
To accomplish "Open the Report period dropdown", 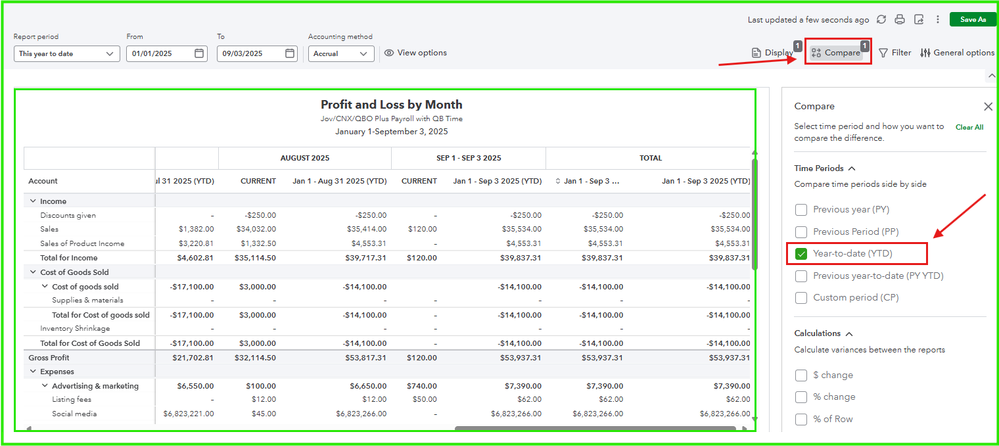I will (x=66, y=54).
